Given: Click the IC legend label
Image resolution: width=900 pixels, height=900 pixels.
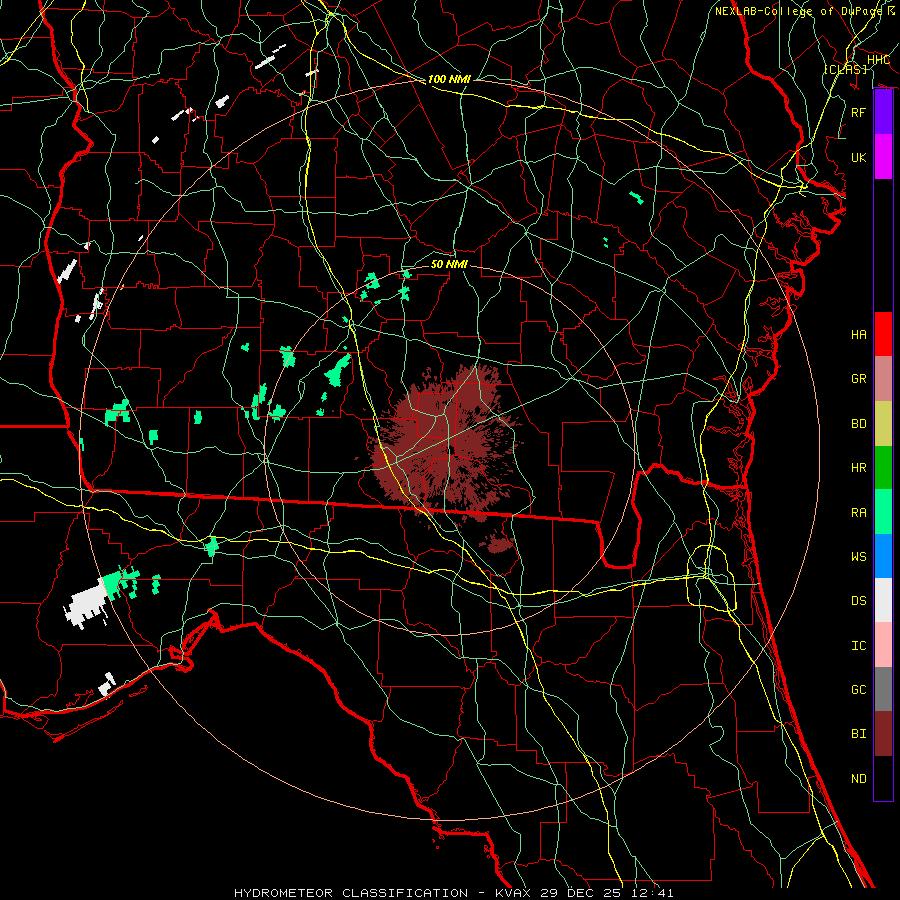Looking at the screenshot, I should (x=859, y=646).
